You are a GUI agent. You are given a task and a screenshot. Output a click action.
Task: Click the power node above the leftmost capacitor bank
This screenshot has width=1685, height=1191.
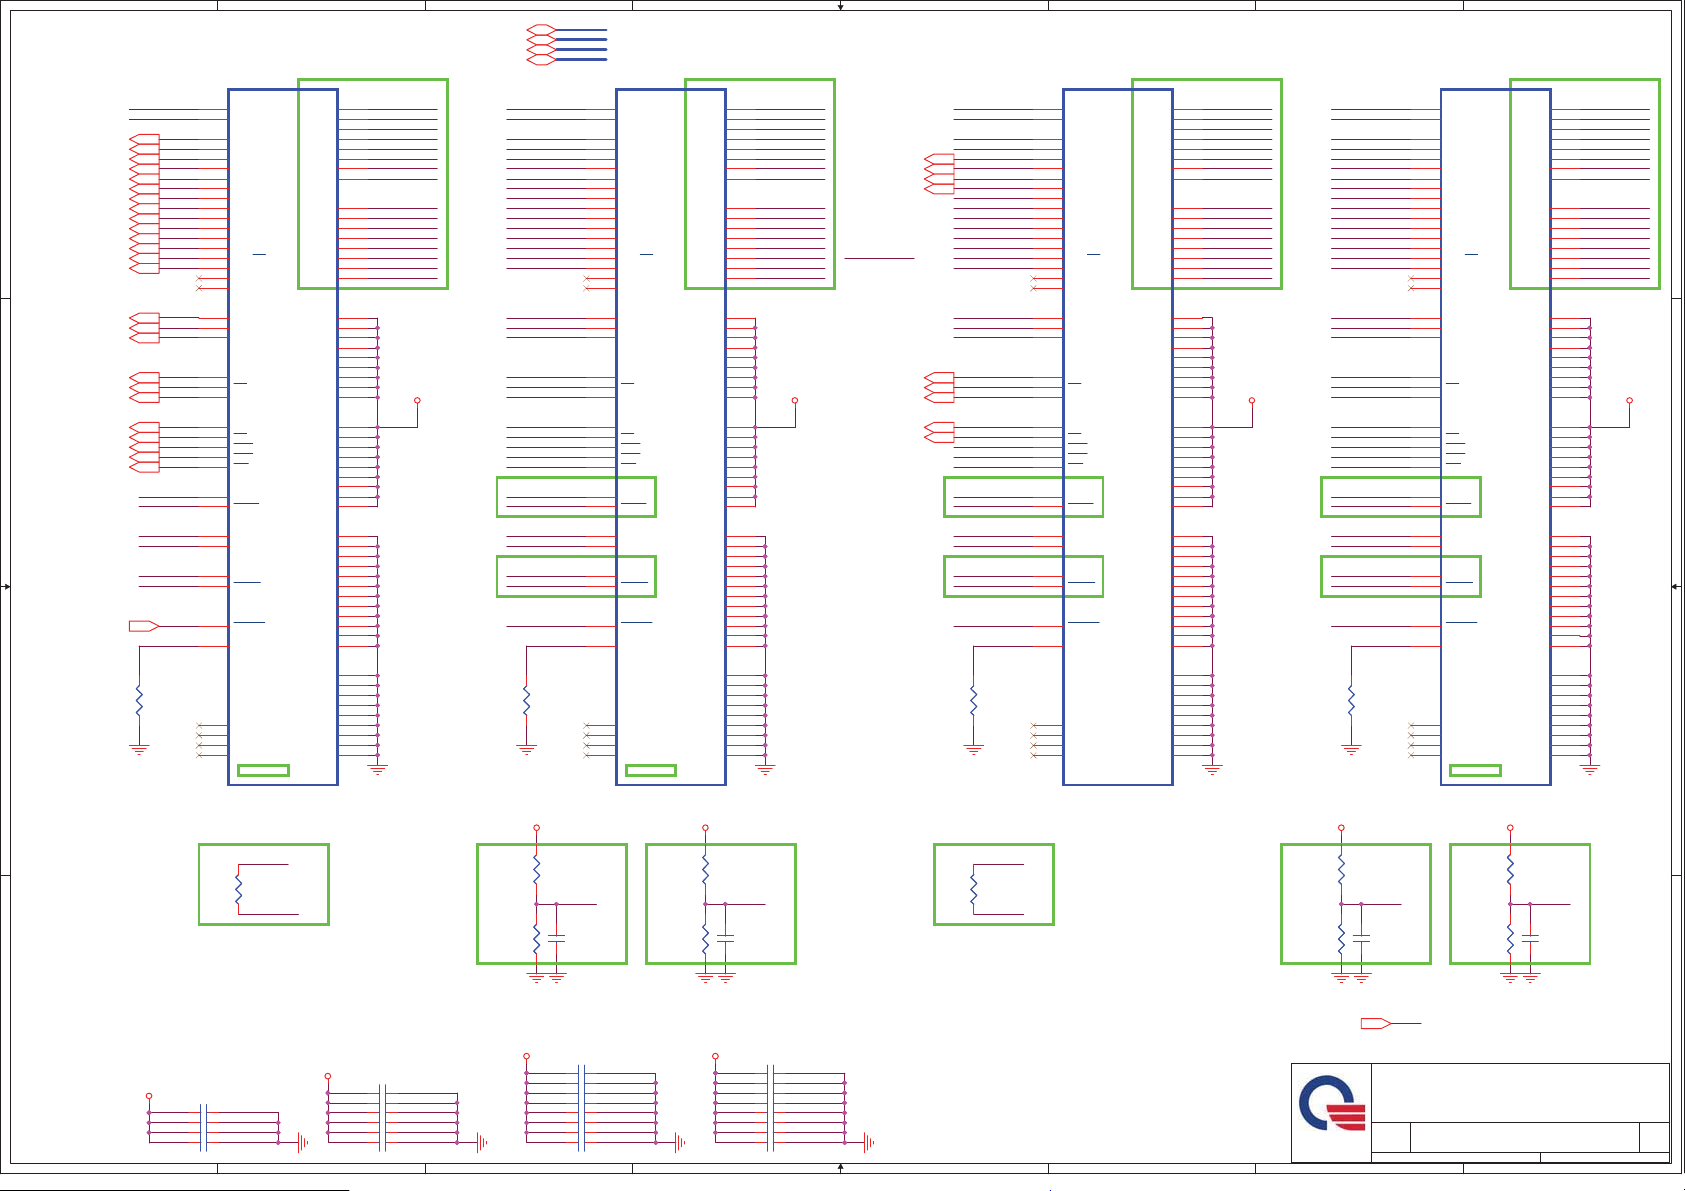click(x=149, y=1096)
